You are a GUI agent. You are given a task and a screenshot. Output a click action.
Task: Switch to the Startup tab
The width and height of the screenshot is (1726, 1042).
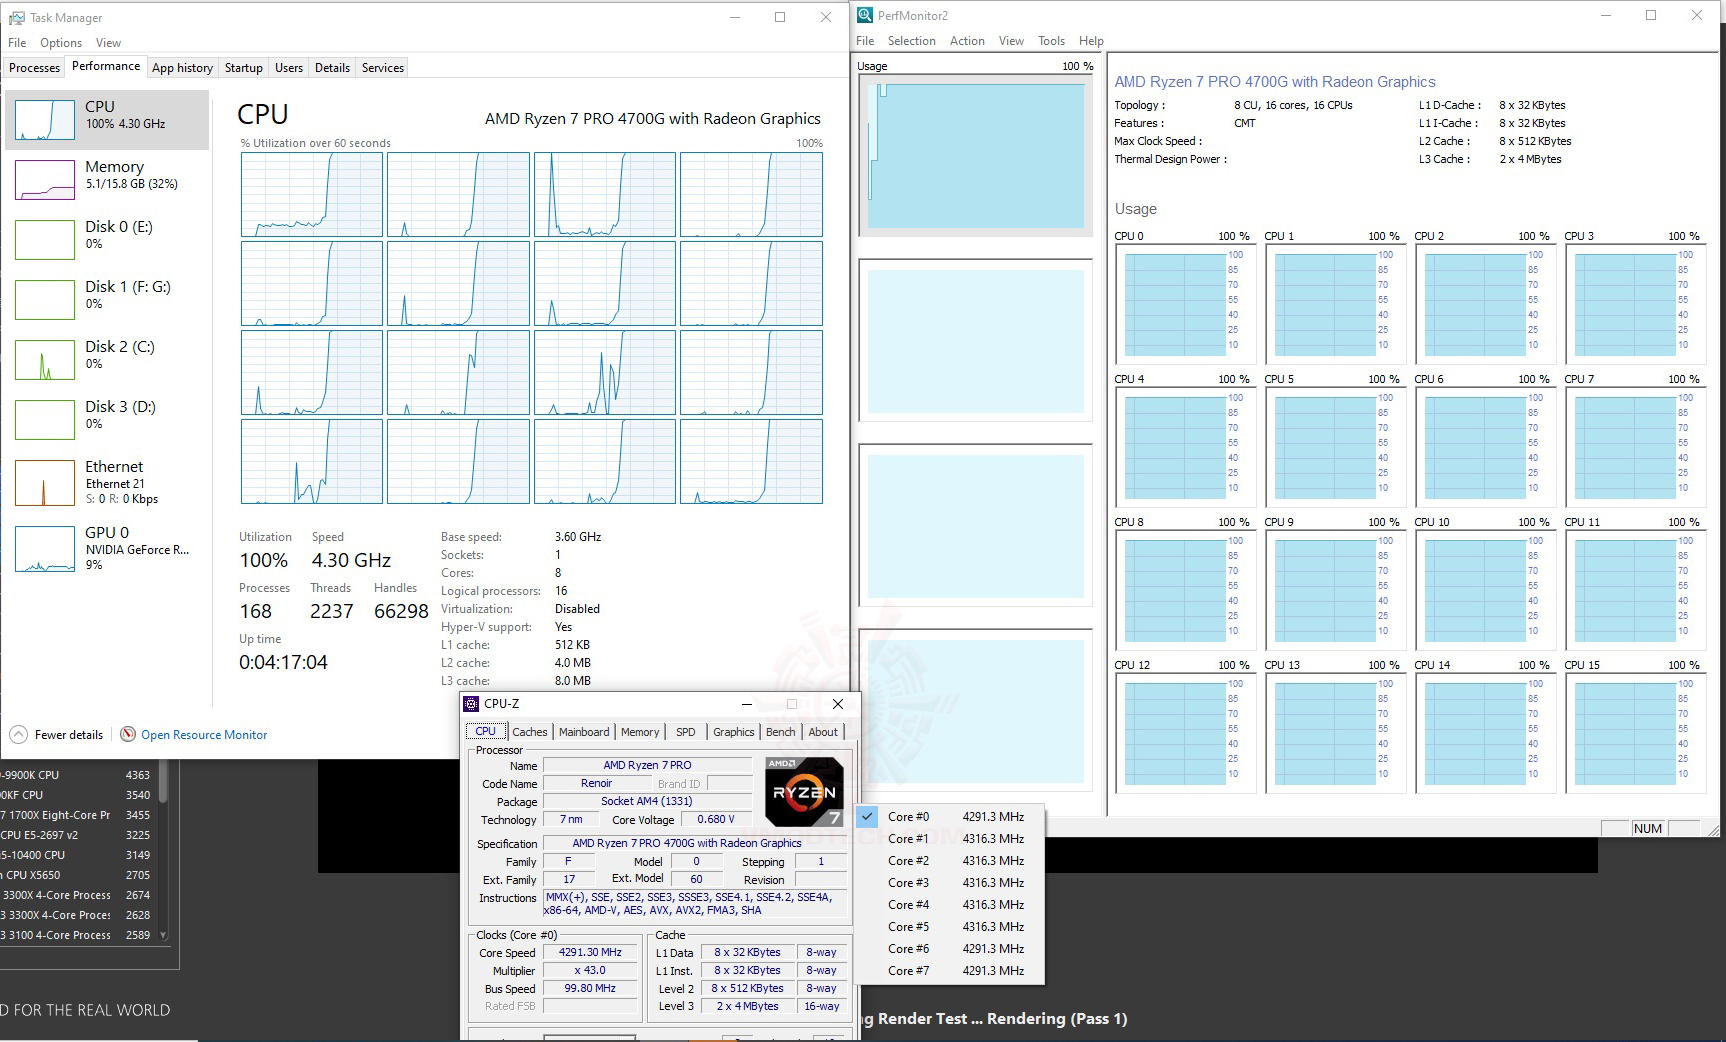pos(243,68)
